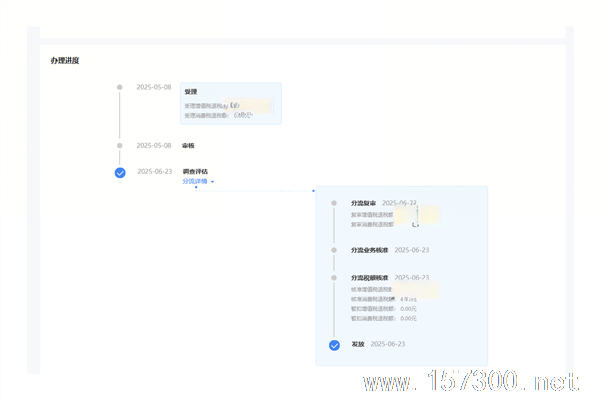Click the date next to 分流复审
Viewport: 600px width, 400px height.
[x=399, y=203]
